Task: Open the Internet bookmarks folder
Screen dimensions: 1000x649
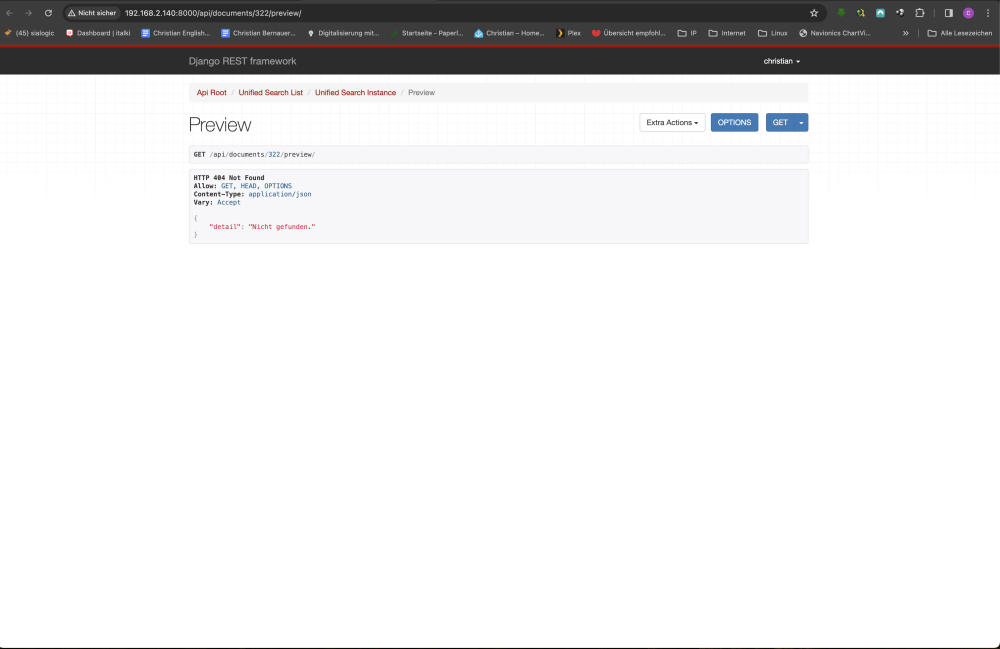Action: pos(726,33)
